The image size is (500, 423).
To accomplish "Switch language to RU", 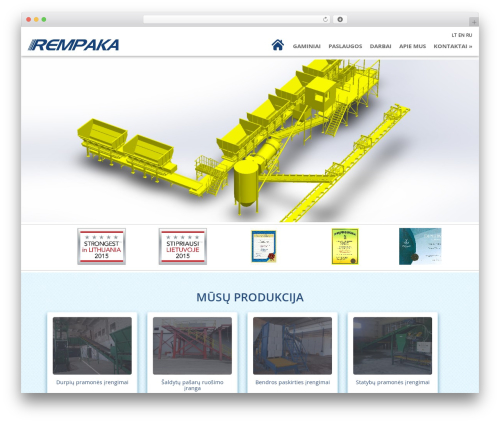I will coord(469,35).
